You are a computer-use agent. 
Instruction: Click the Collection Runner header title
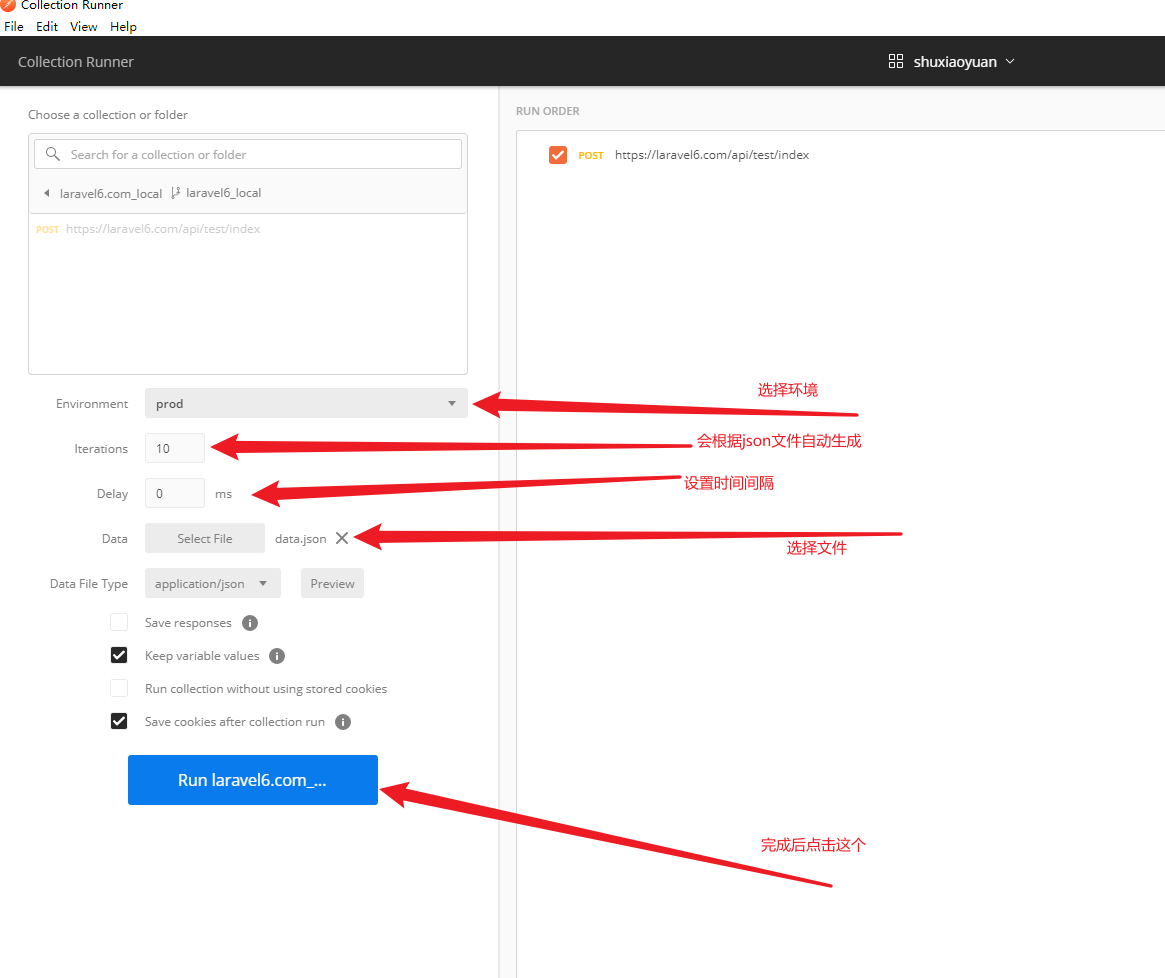click(76, 62)
